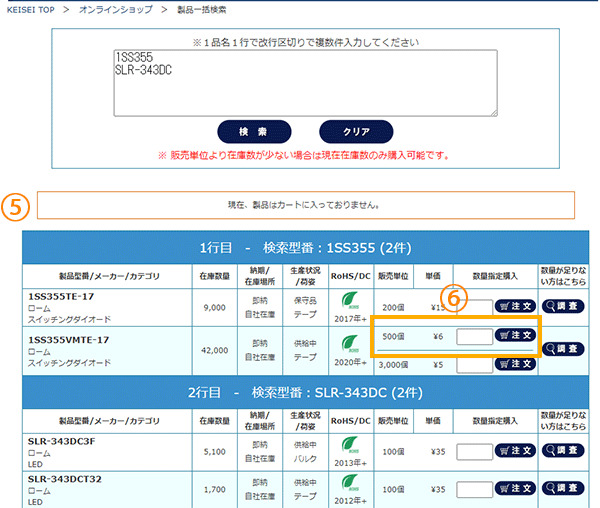Click stock quantity 5,100
The image size is (600, 508).
215,452
